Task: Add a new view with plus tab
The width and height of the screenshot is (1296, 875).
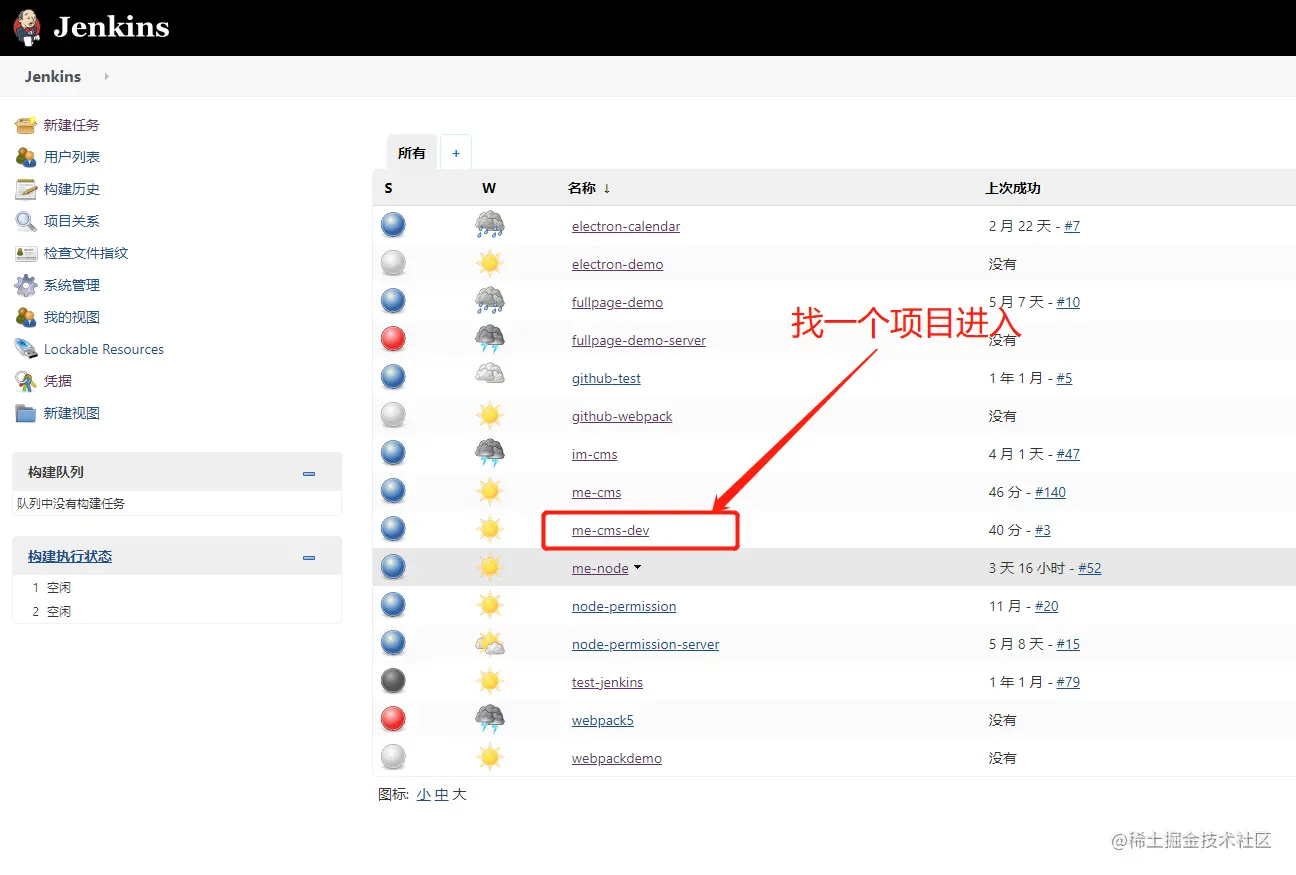Action: [x=456, y=153]
